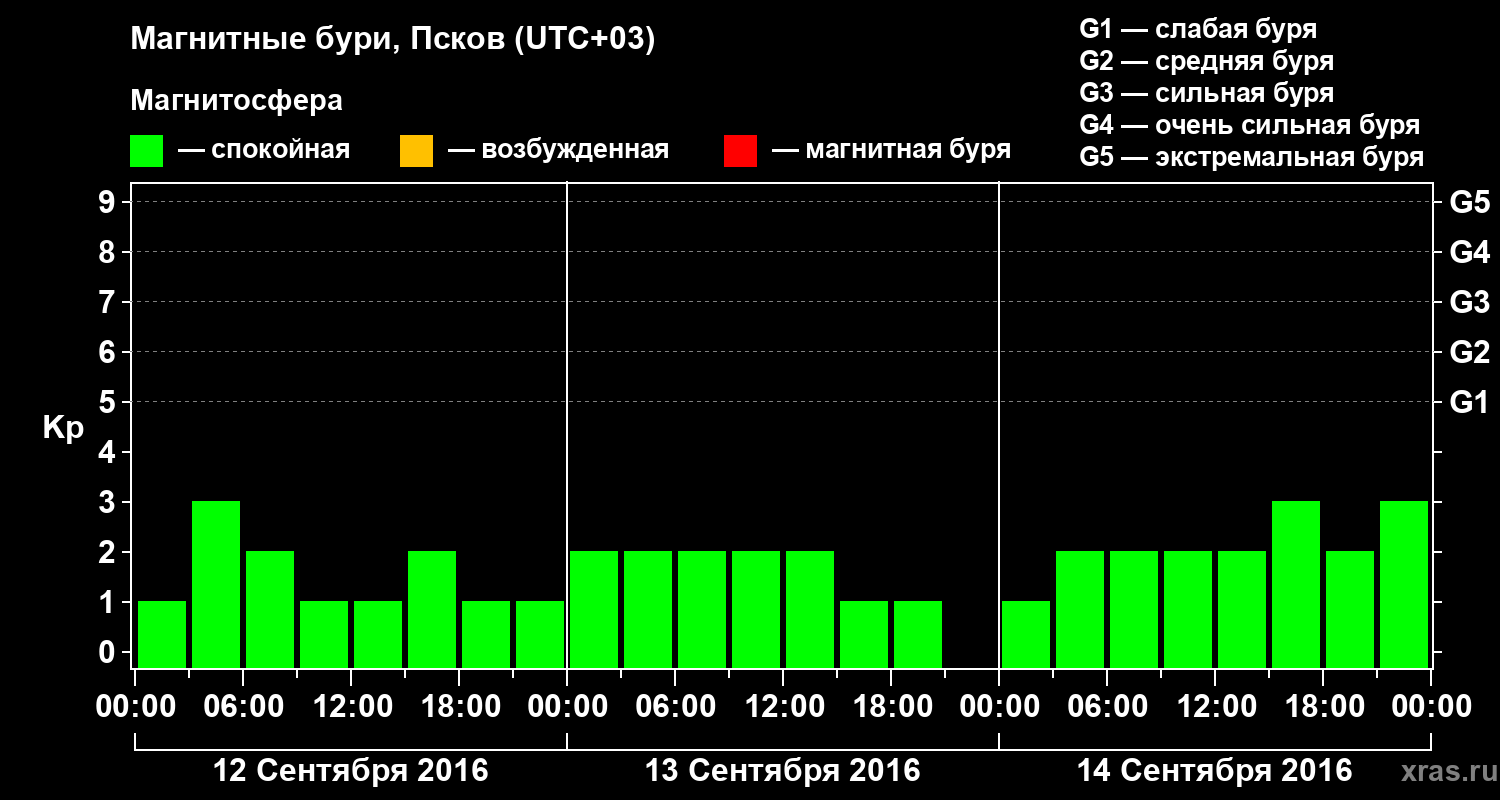Click the '06:00' time label under 12 September
The image size is (1500, 800).
pyautogui.click(x=243, y=708)
